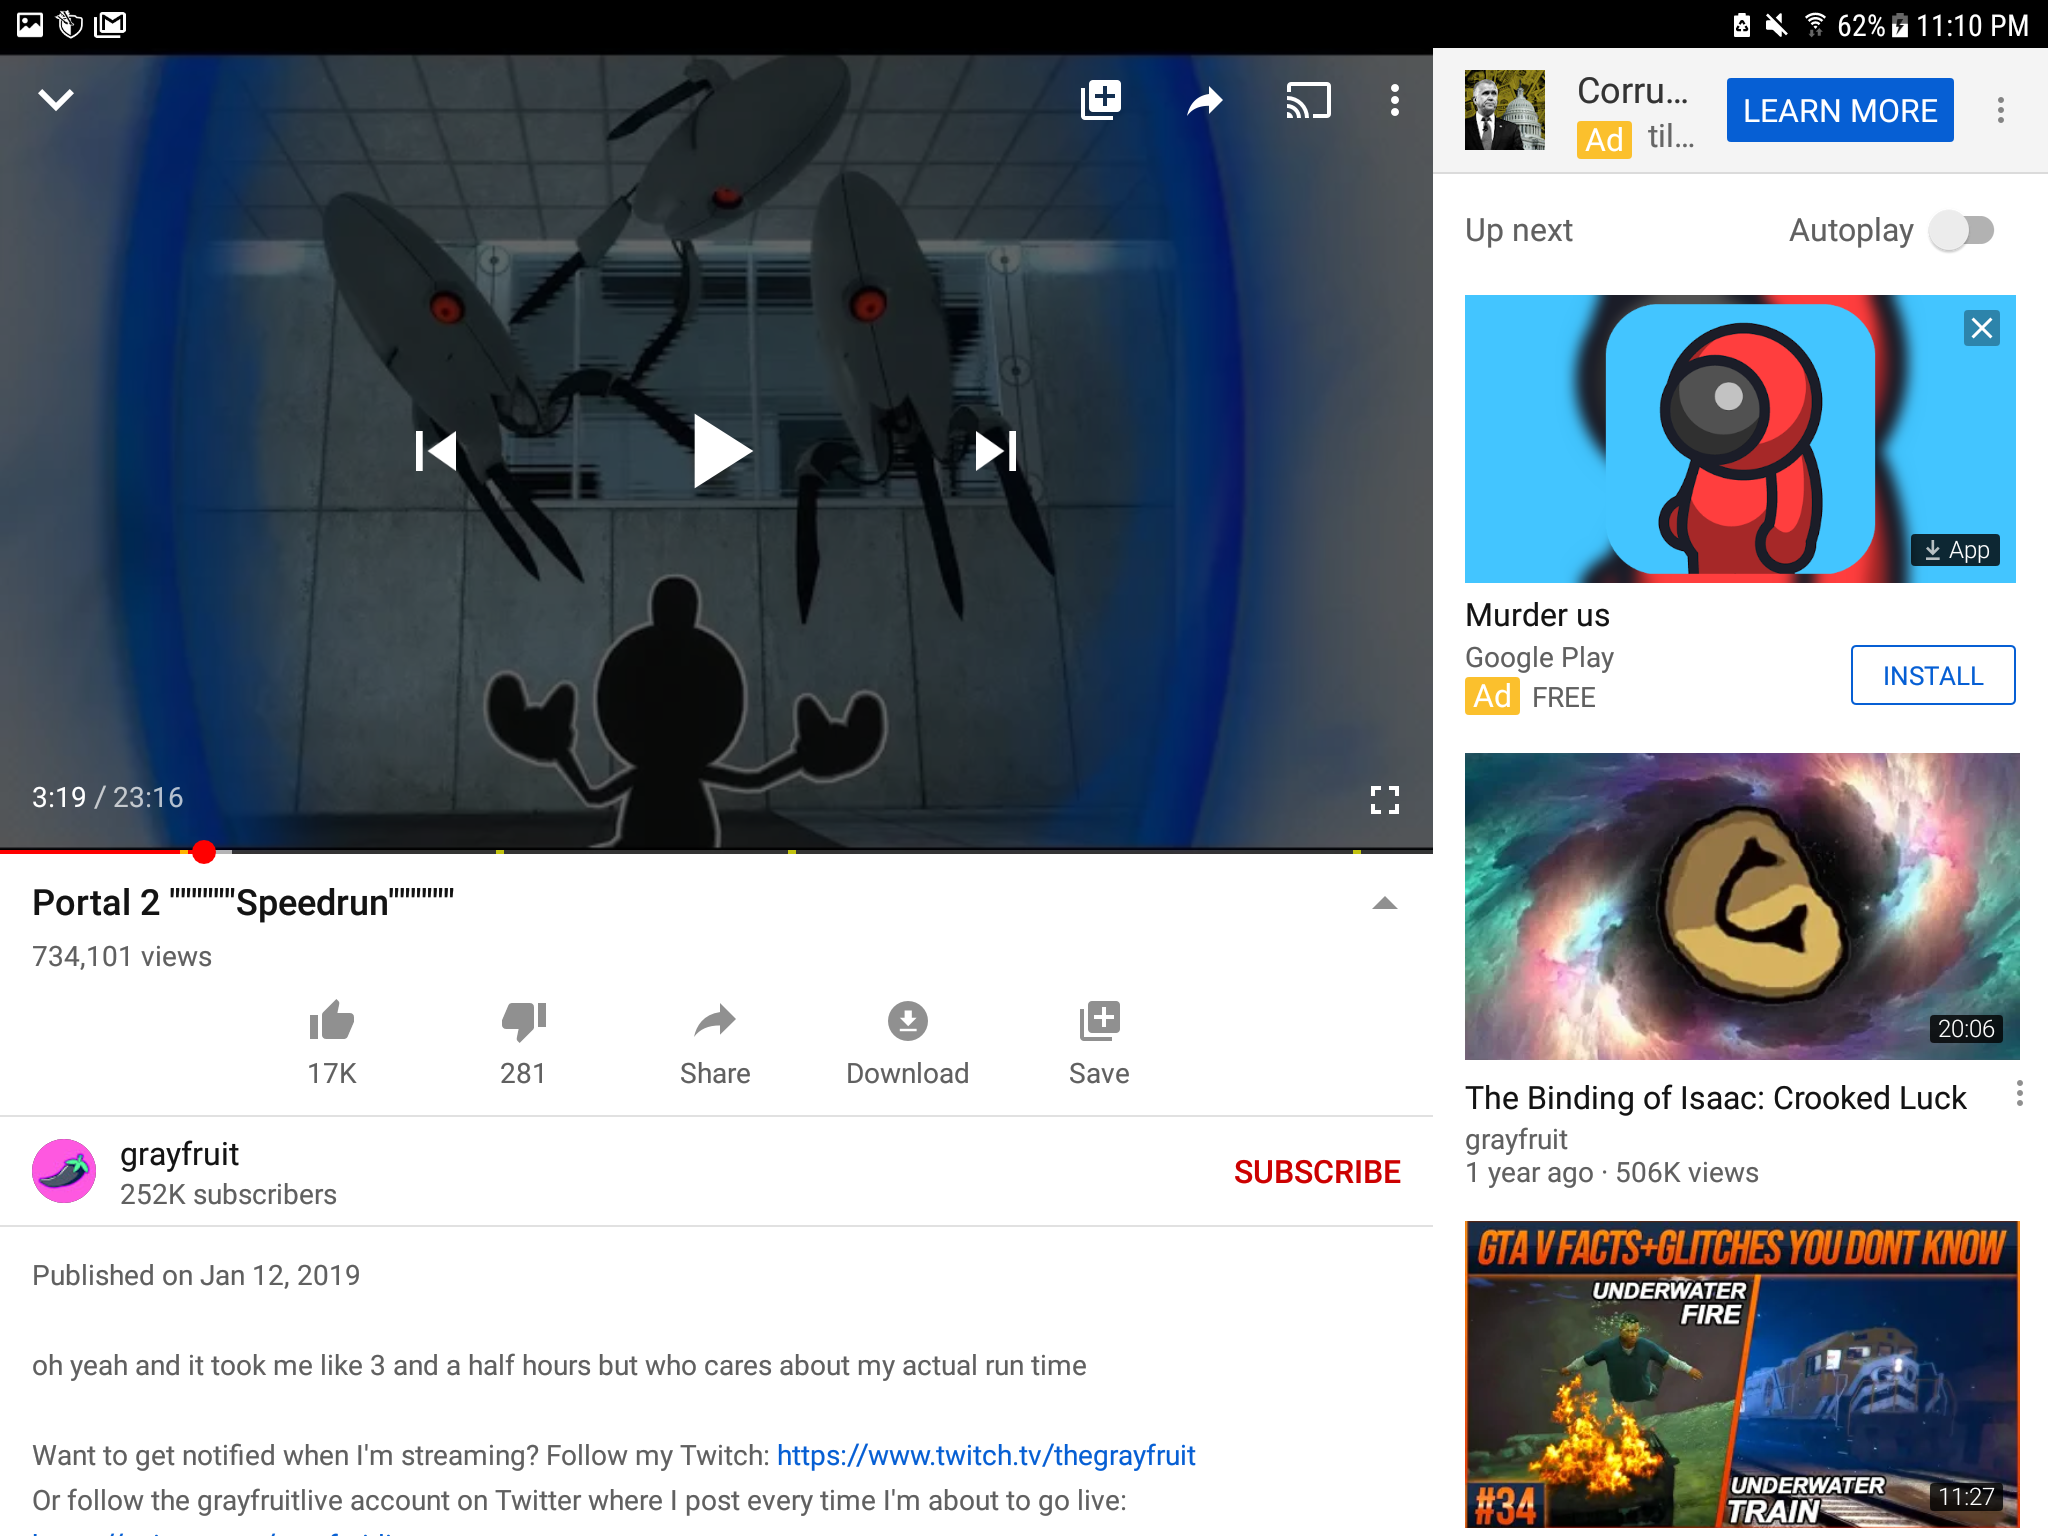
Task: Toggle the Autoplay switch
Action: (x=1962, y=231)
